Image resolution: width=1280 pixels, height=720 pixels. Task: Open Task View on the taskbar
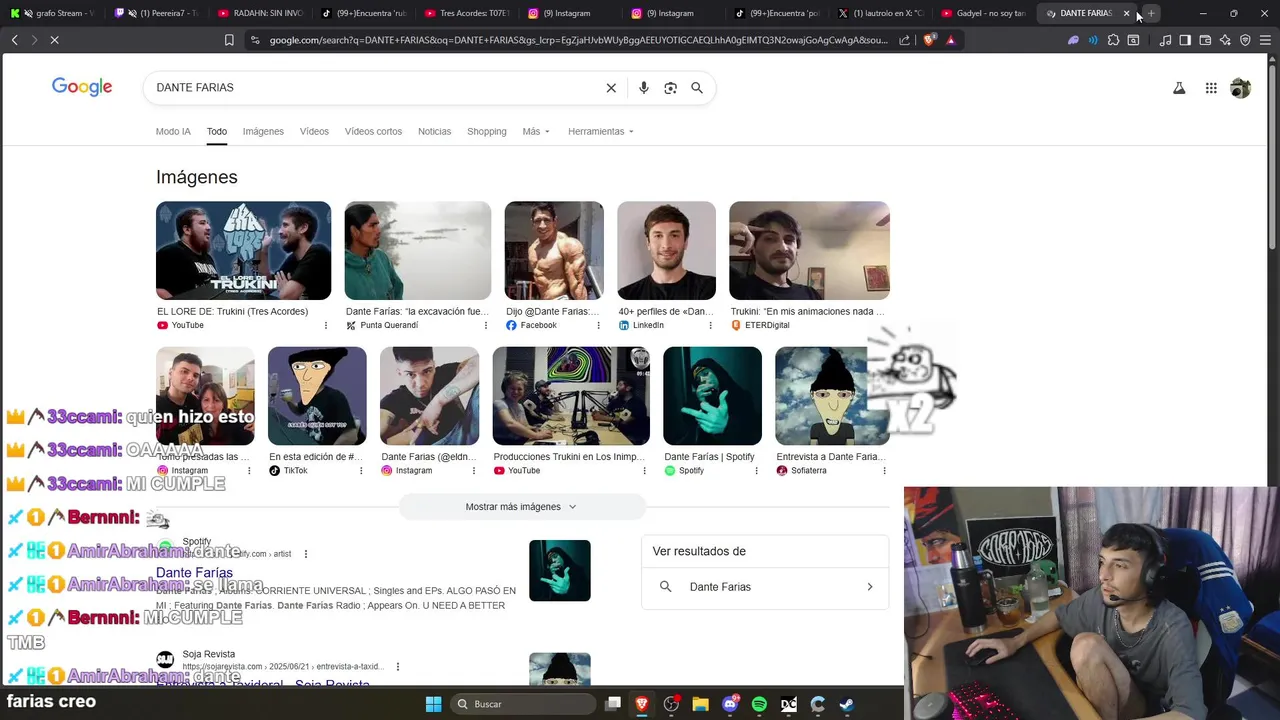coord(613,704)
